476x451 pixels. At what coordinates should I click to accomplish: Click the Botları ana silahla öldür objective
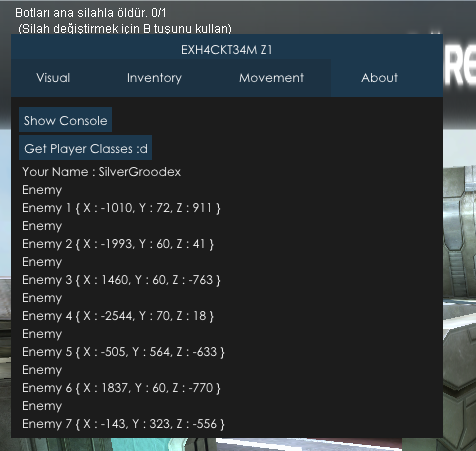point(91,13)
